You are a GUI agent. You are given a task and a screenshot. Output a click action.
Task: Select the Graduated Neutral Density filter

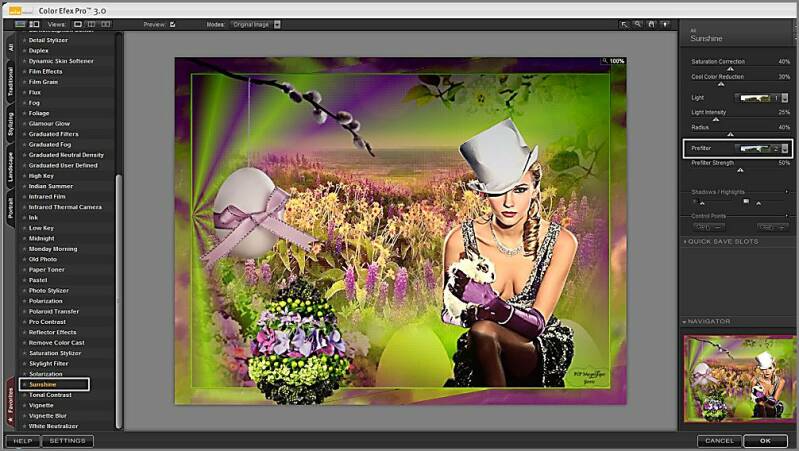tap(66, 155)
